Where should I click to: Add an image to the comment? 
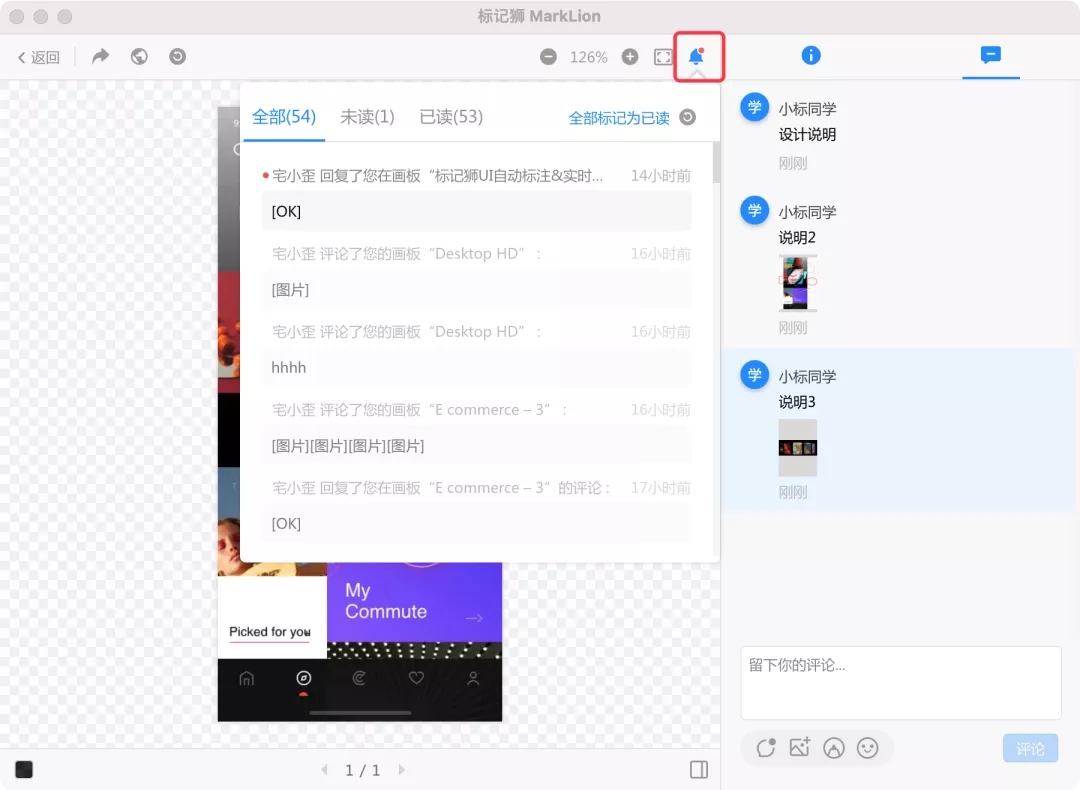point(799,747)
